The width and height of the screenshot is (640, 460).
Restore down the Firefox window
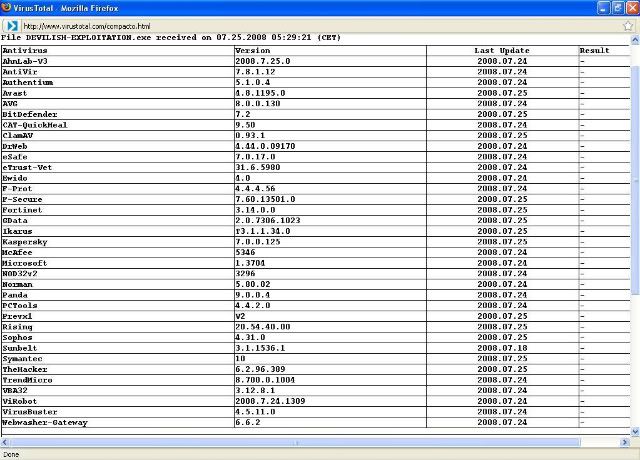coord(618,8)
